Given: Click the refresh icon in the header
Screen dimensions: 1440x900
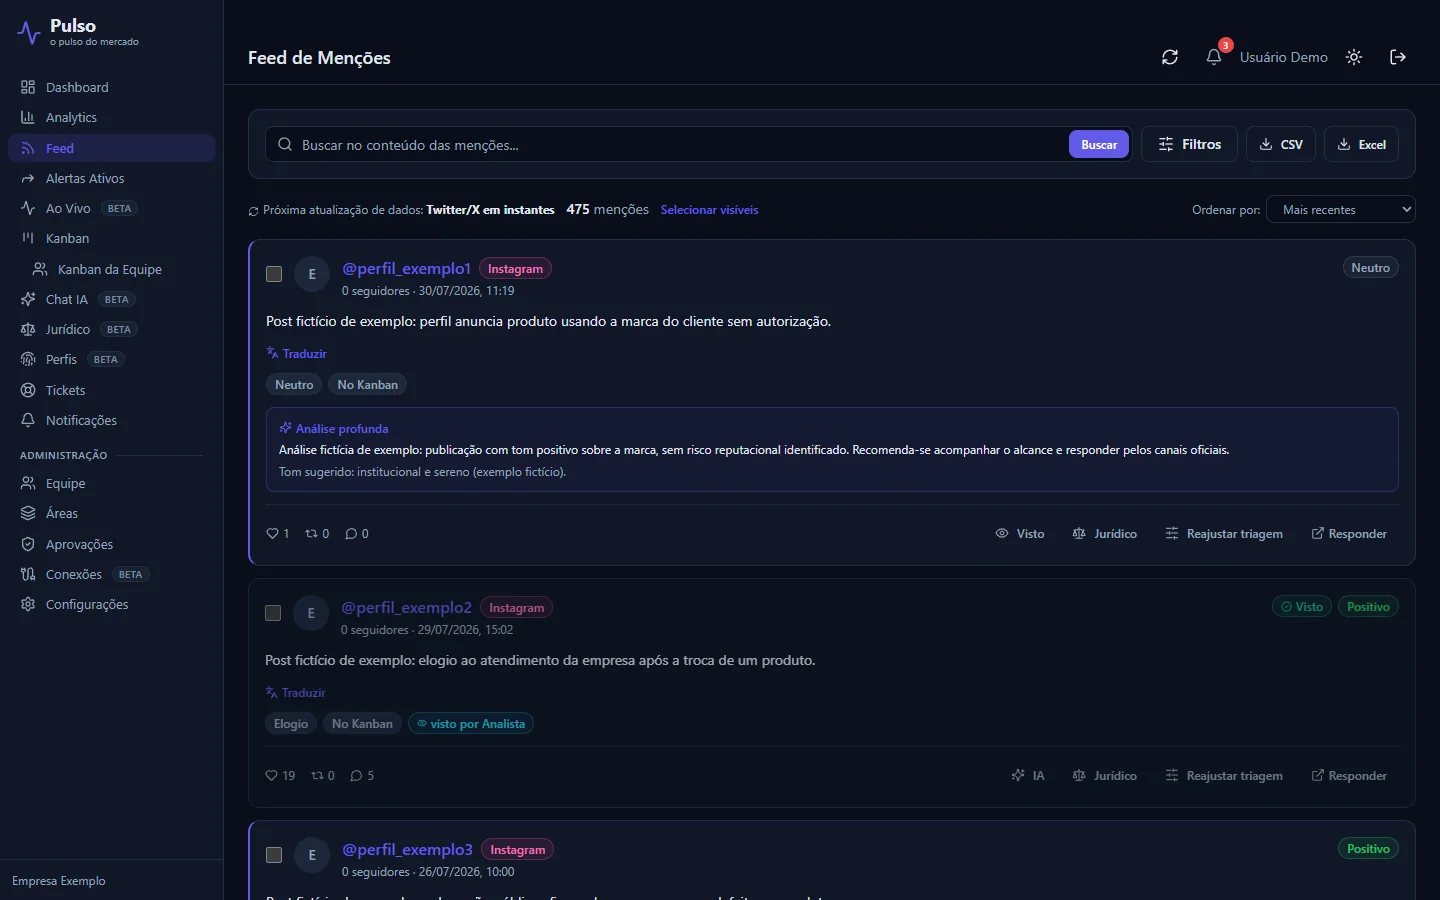Looking at the screenshot, I should [1170, 57].
